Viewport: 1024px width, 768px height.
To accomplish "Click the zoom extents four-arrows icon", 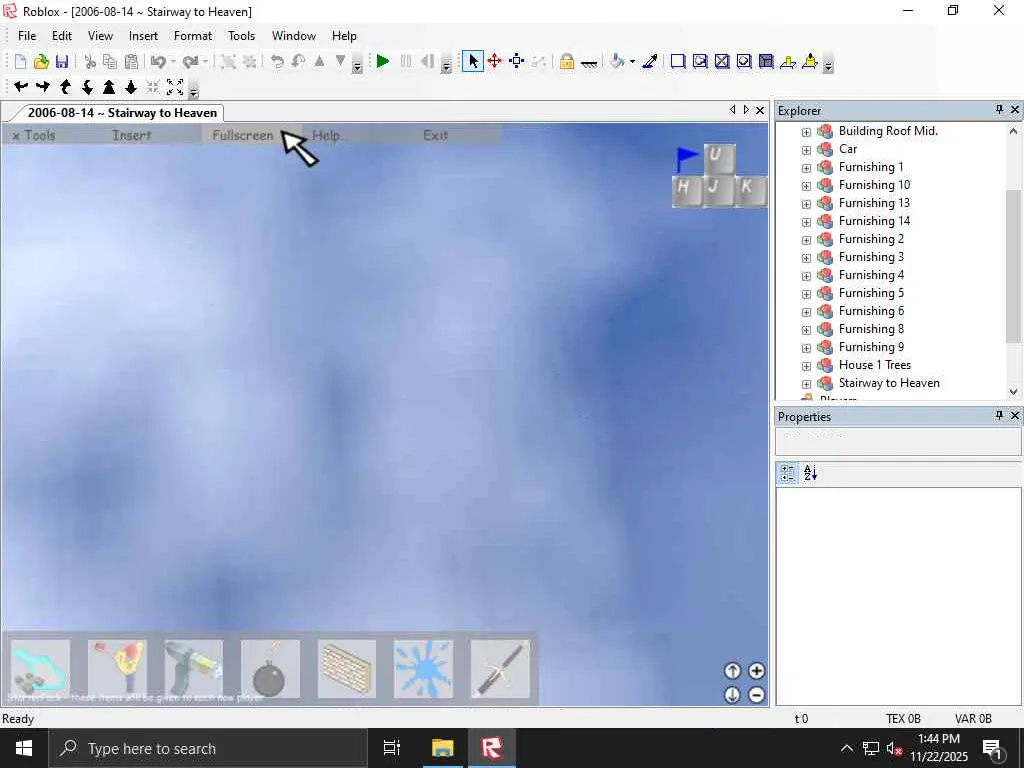I will (x=174, y=87).
